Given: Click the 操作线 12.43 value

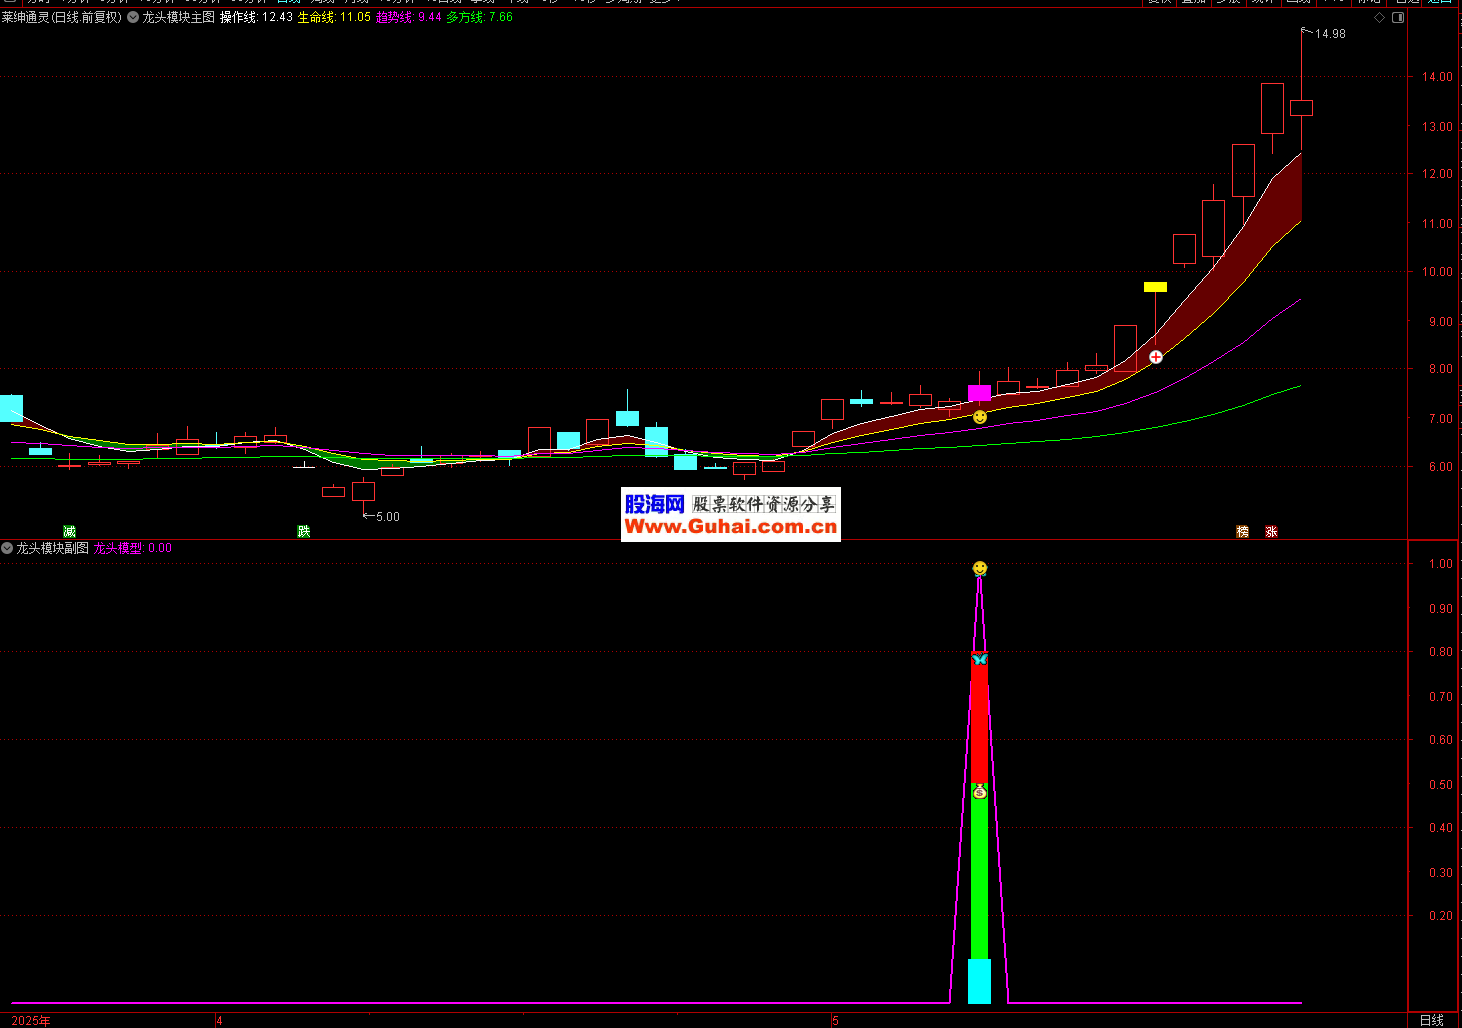Looking at the screenshot, I should (256, 17).
